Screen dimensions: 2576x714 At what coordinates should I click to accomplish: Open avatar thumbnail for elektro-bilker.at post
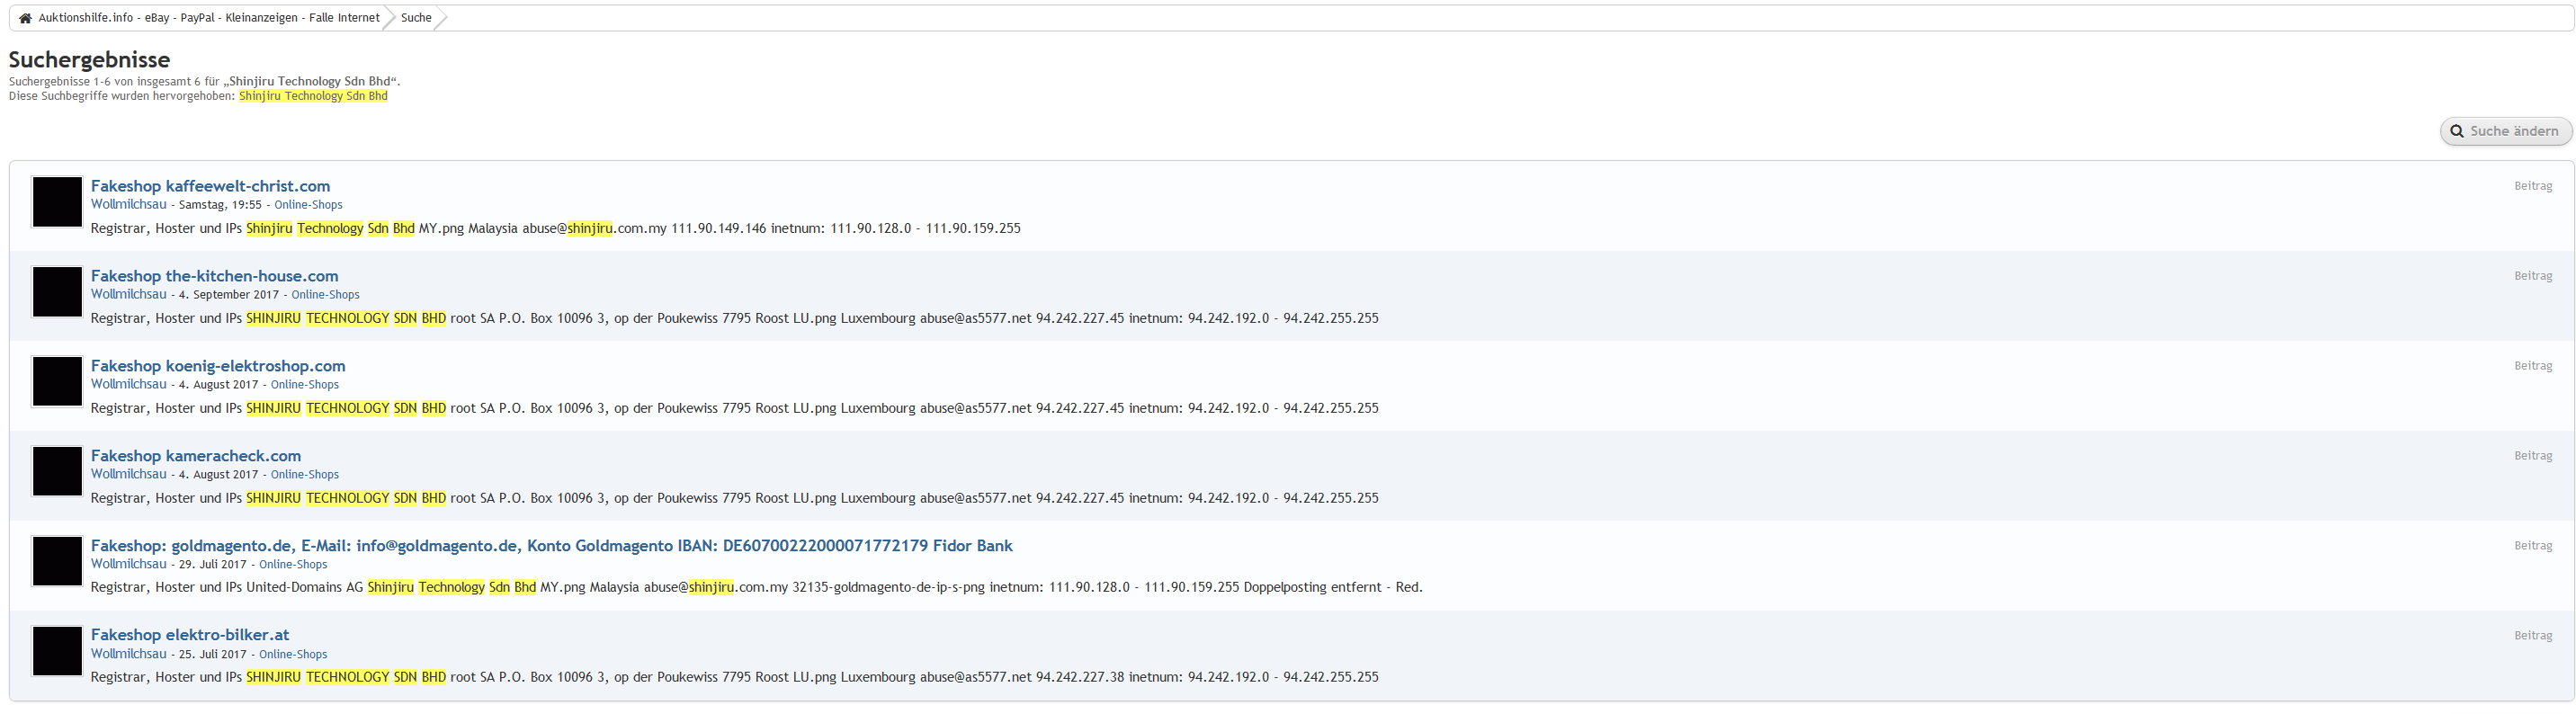[57, 651]
